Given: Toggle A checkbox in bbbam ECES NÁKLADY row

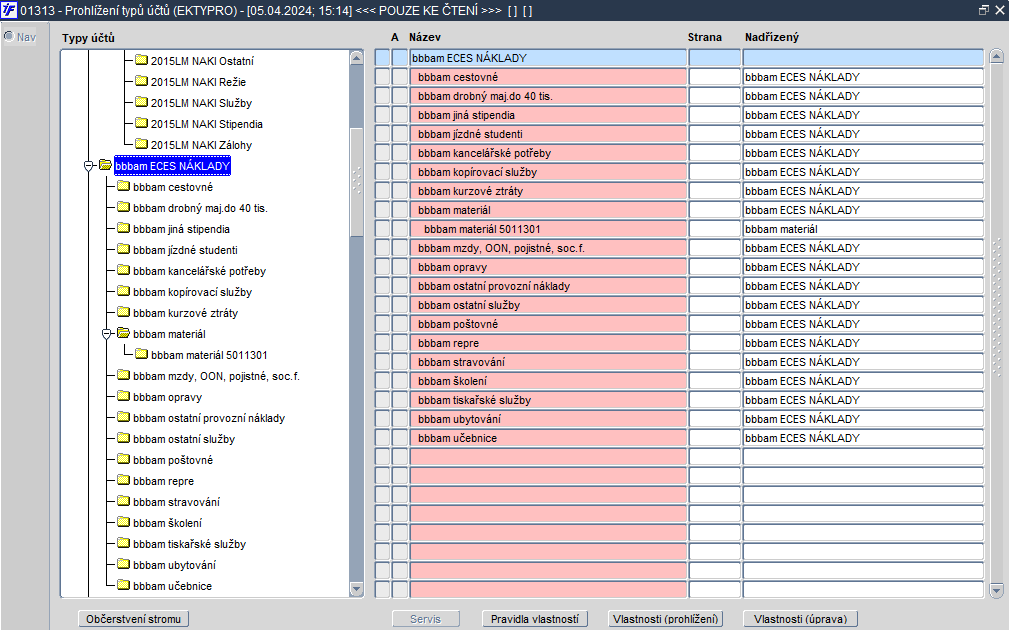Looking at the screenshot, I should 400,58.
